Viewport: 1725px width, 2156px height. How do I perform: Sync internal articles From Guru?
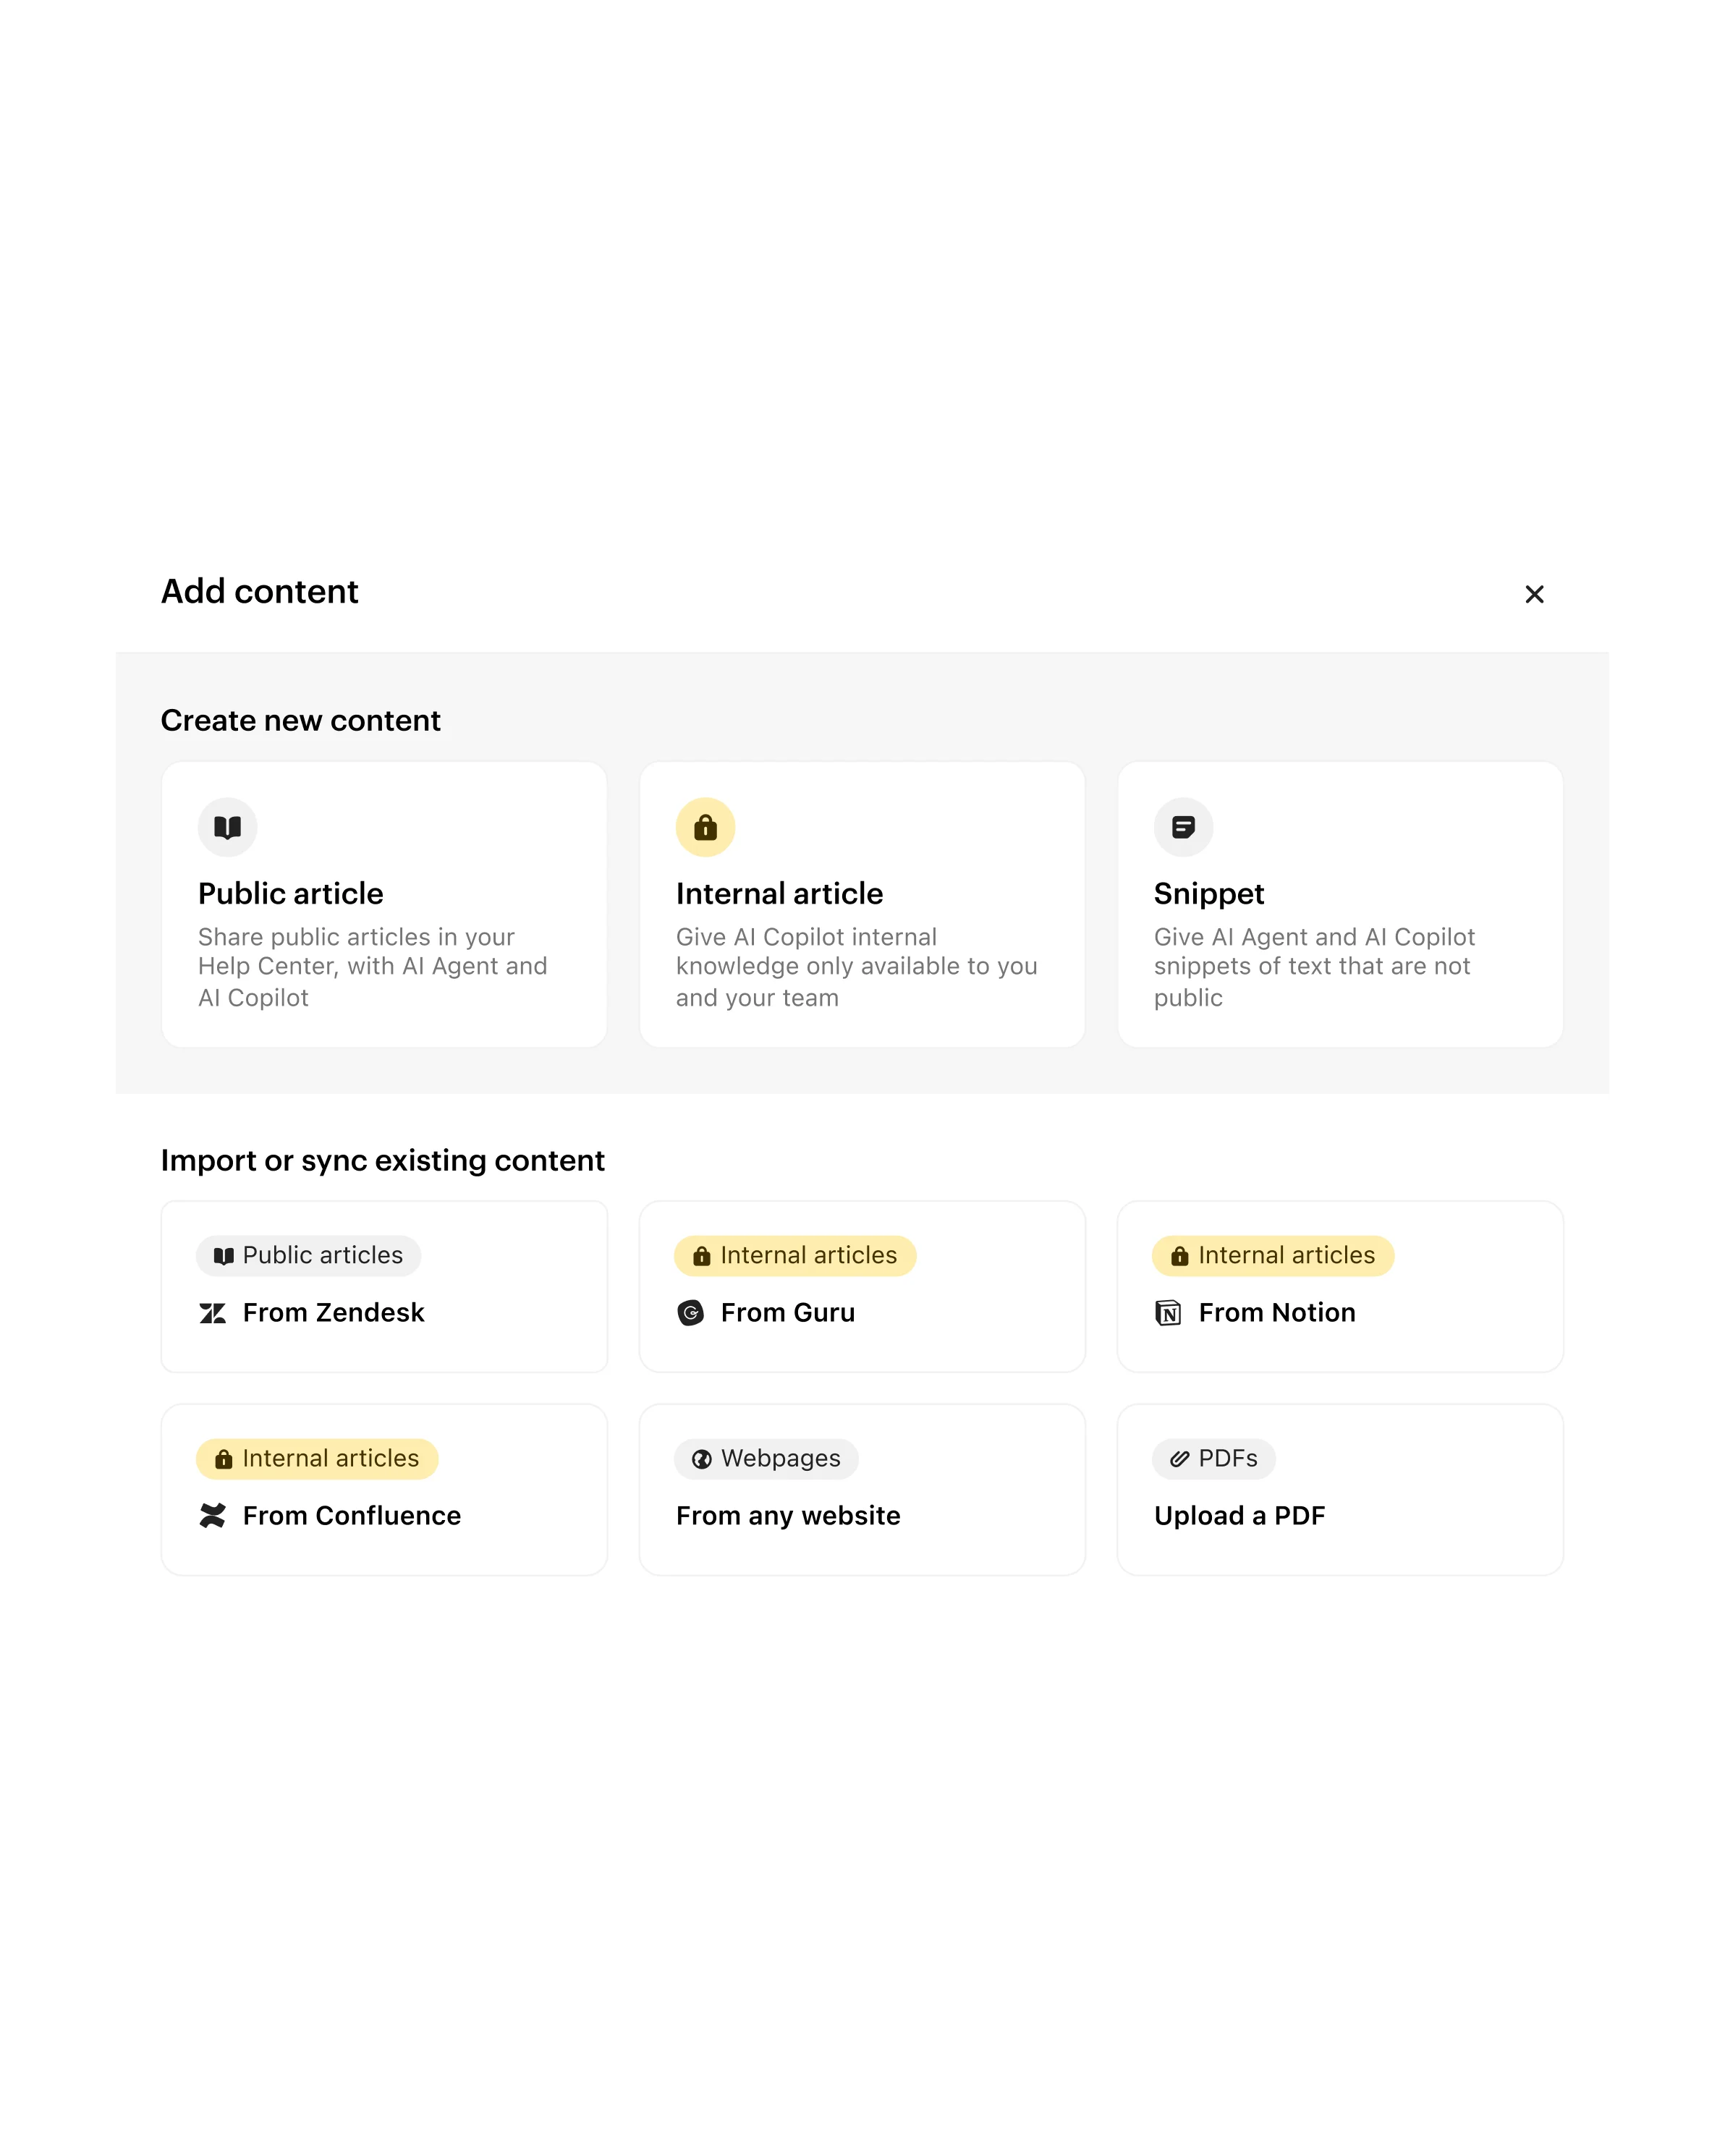coord(861,1287)
